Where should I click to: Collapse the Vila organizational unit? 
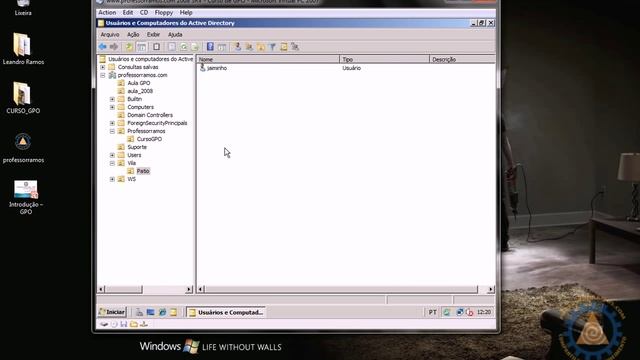click(x=112, y=163)
